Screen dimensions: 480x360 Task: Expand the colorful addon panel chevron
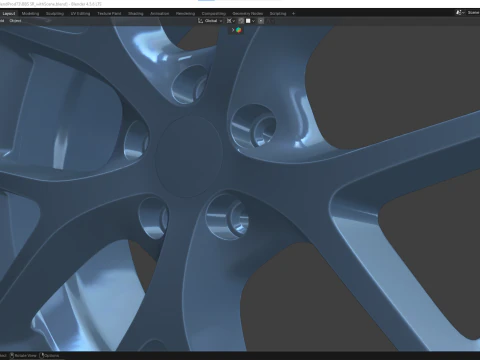(233, 30)
